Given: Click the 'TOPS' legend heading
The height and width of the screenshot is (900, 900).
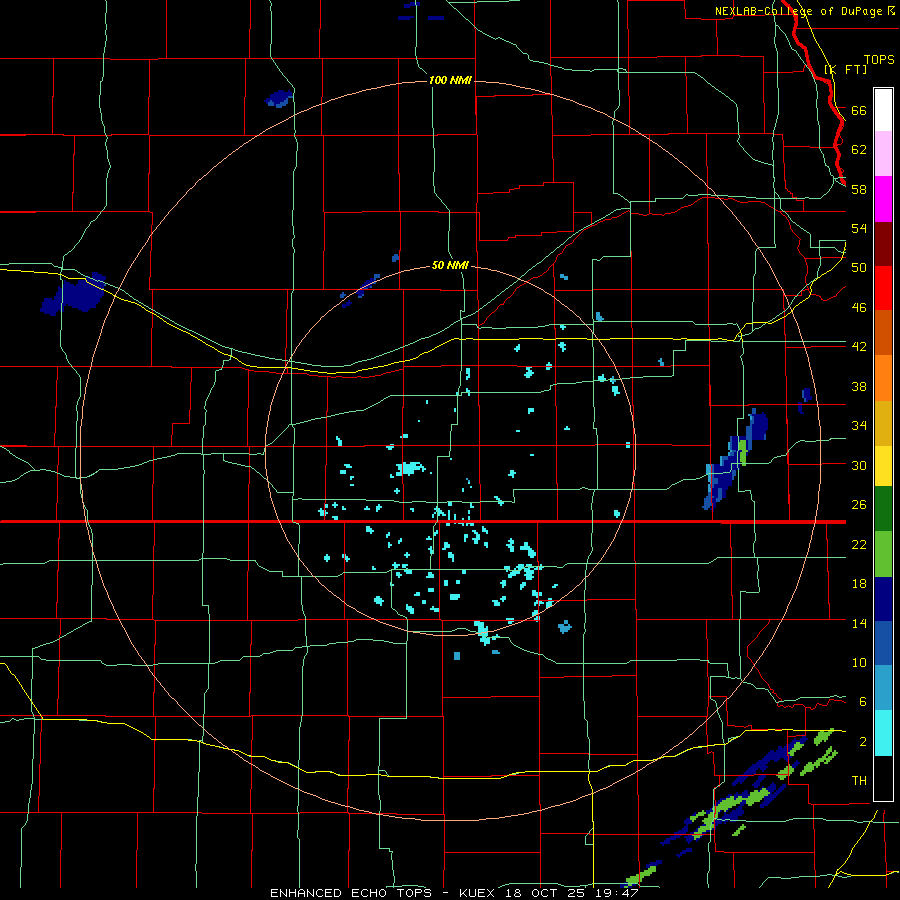Looking at the screenshot, I should [x=879, y=60].
